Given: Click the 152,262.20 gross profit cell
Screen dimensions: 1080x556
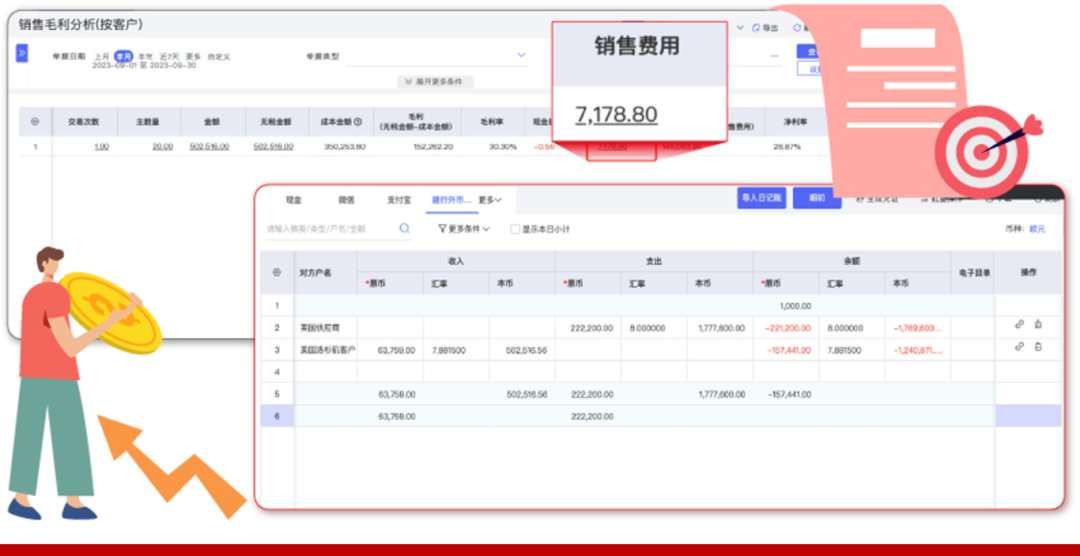Looking at the screenshot, I should 417,147.
